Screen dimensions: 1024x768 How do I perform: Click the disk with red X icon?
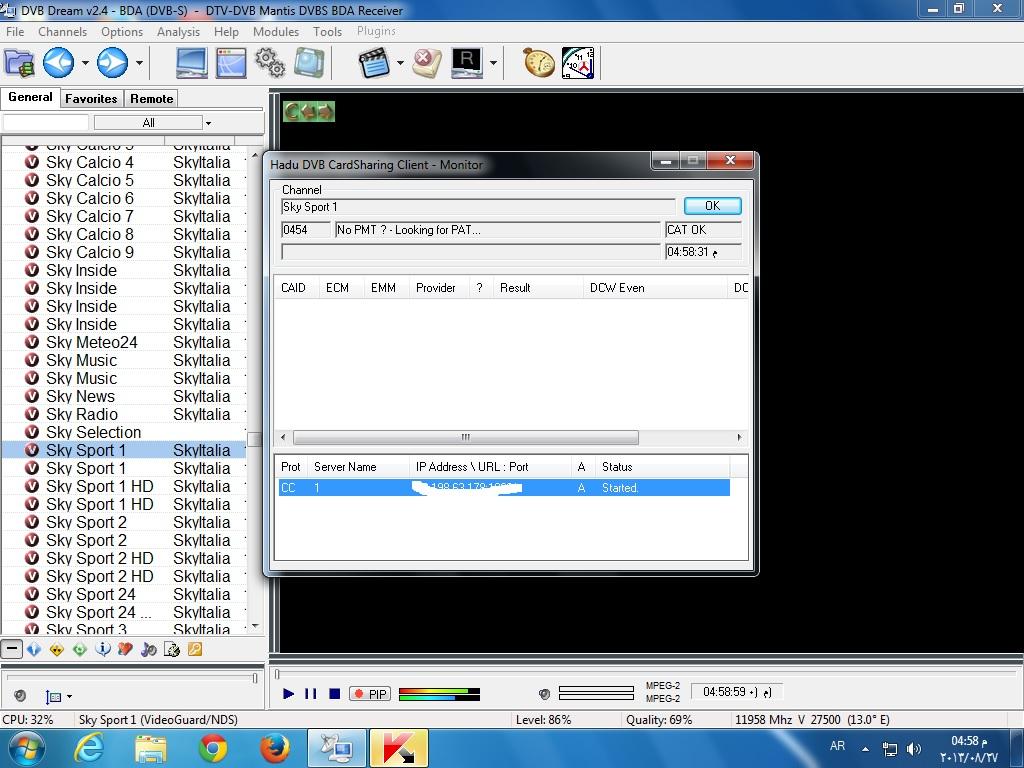428,63
